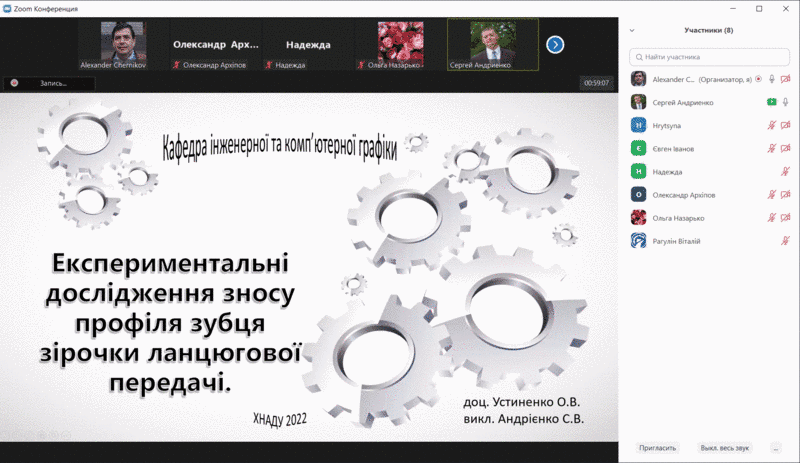Click crossed camera icon for Ольга Назарько

pos(786,217)
